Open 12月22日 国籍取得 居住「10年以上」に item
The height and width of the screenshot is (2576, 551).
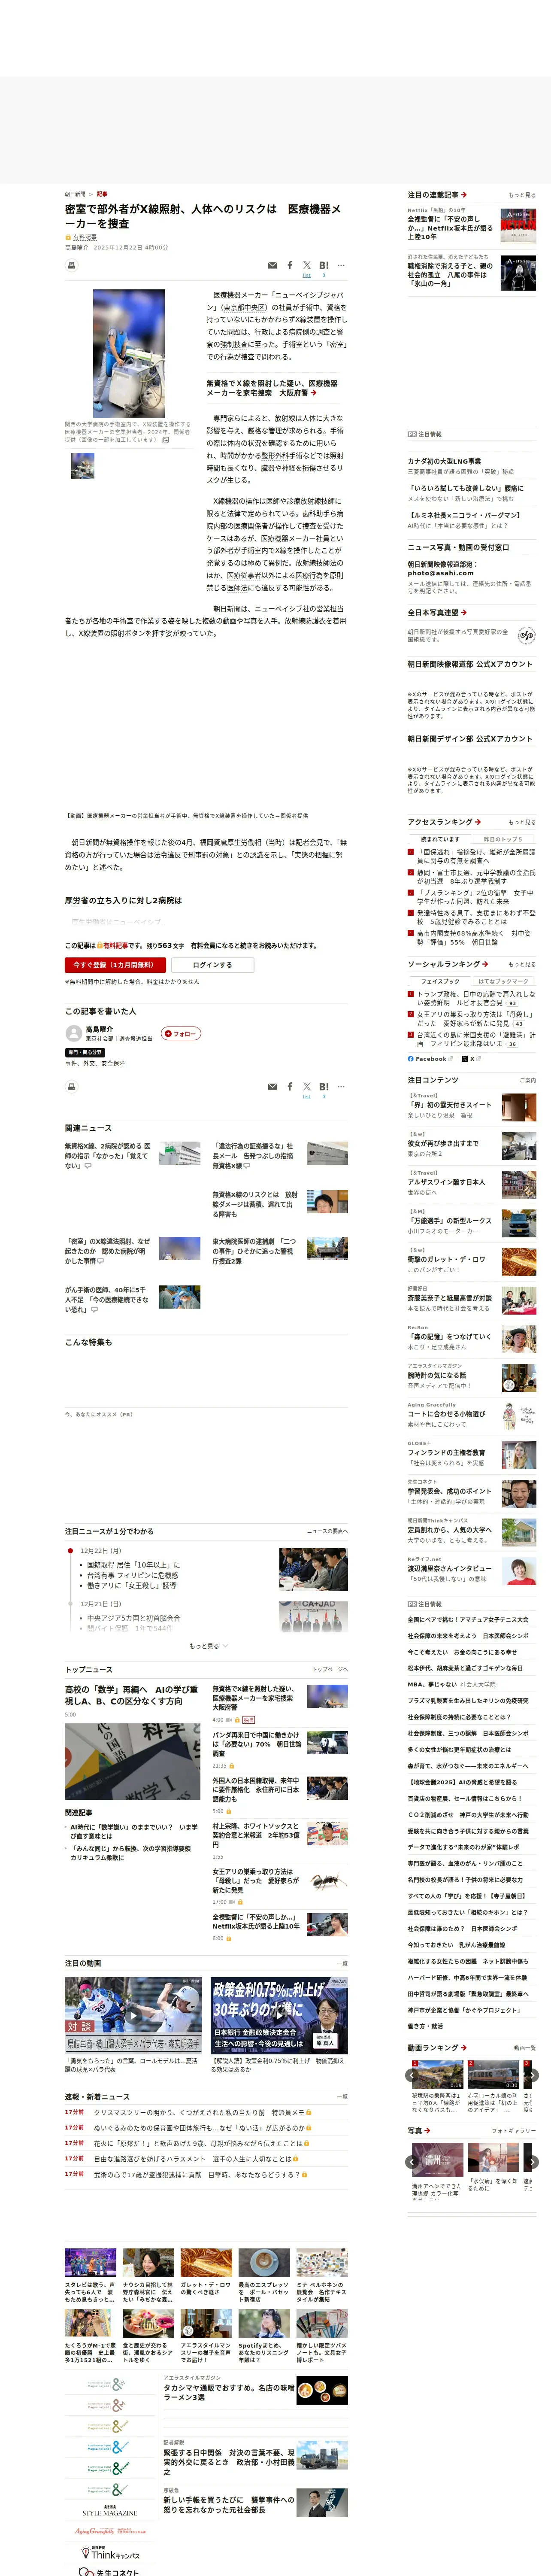133,1565
